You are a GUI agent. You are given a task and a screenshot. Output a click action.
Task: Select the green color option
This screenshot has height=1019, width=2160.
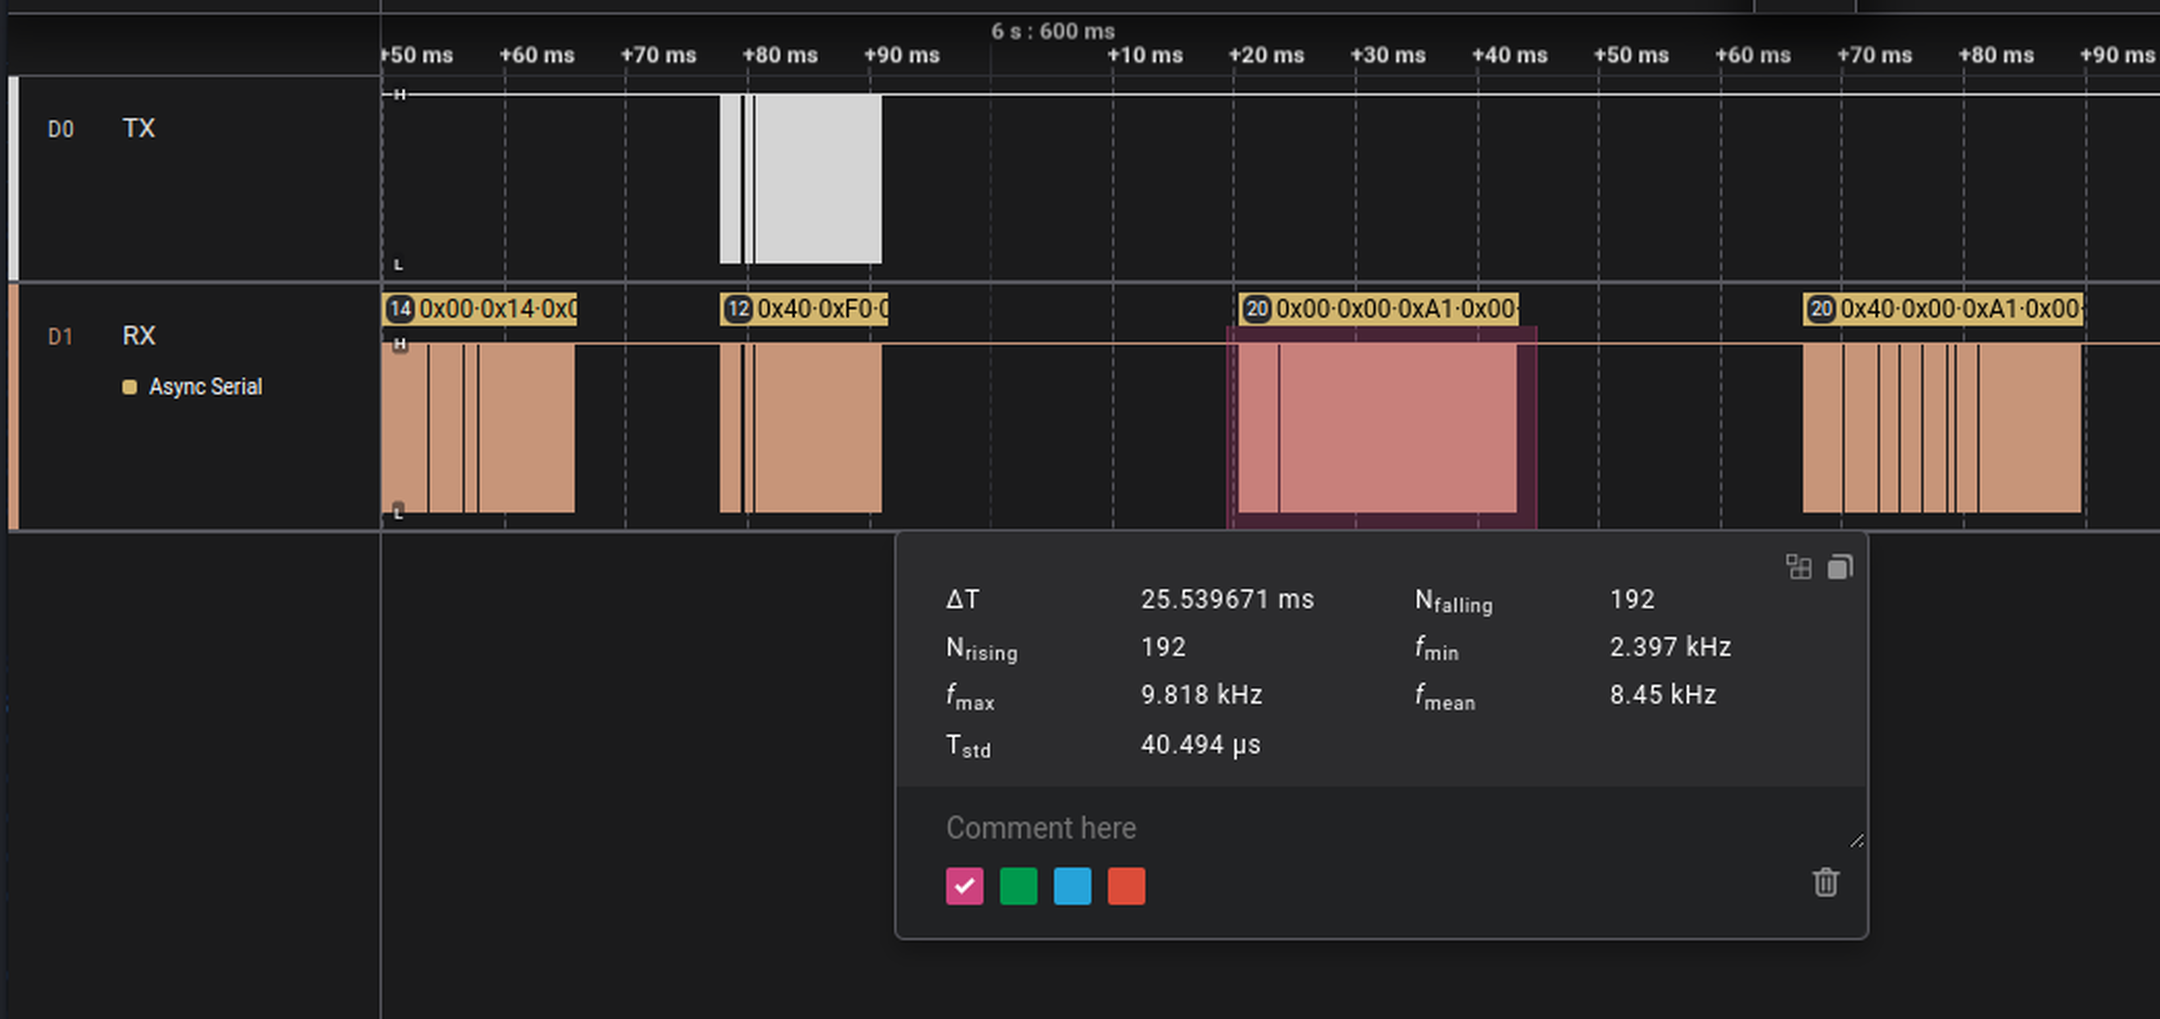click(1018, 886)
